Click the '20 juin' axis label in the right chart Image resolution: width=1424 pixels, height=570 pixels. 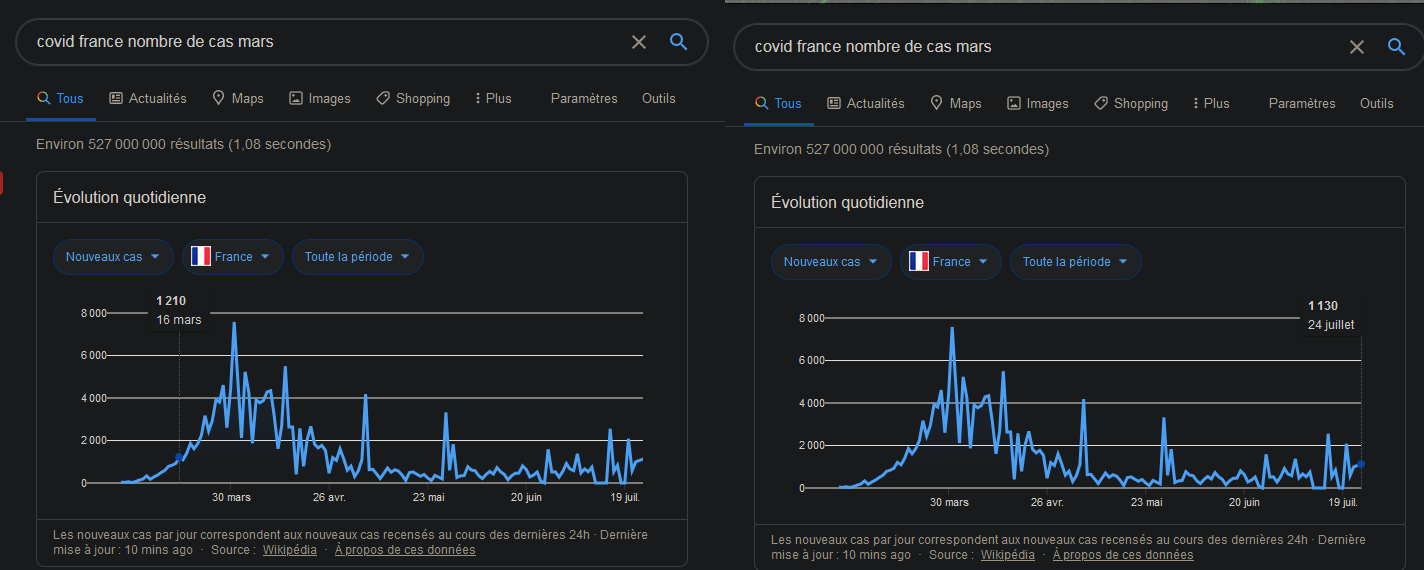pos(1242,502)
